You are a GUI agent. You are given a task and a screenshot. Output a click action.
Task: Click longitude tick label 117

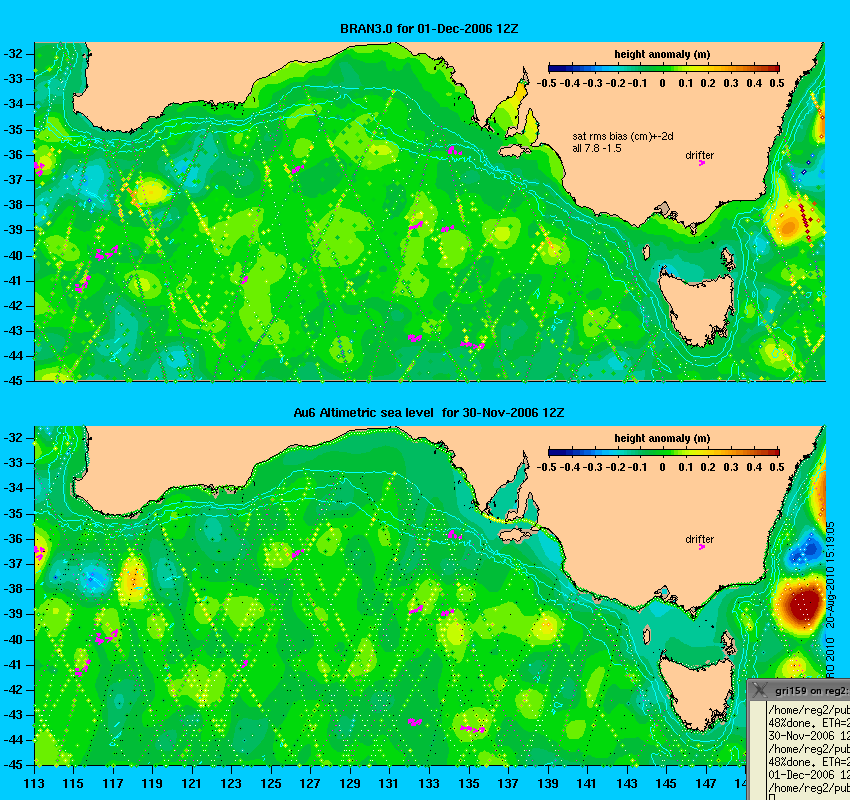coord(113,784)
